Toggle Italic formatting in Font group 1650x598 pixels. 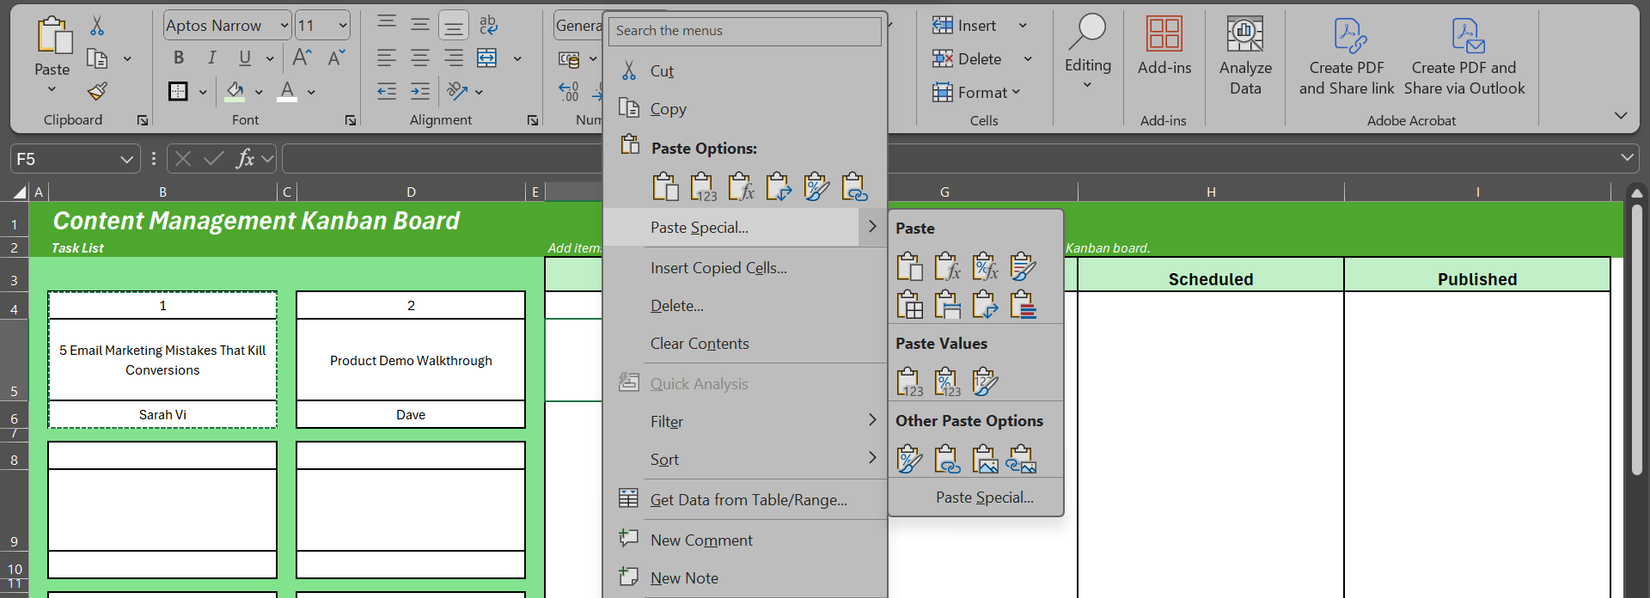pyautogui.click(x=212, y=58)
